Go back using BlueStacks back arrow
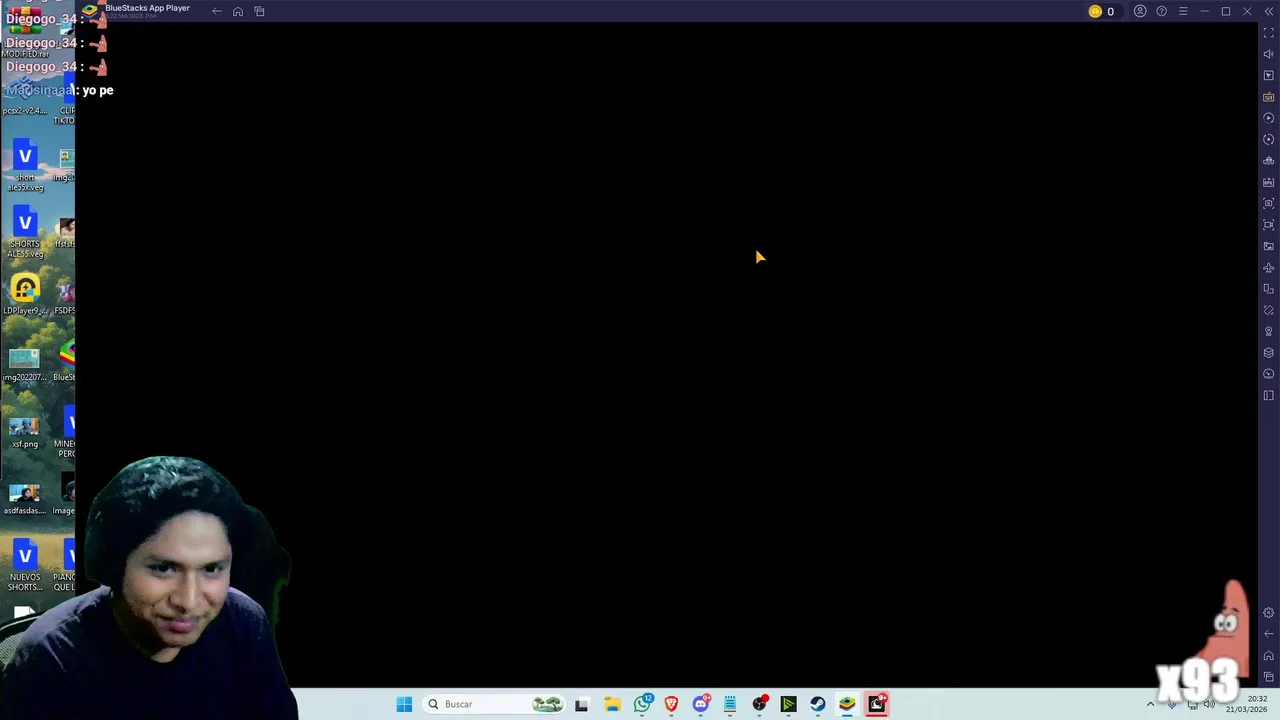 (x=217, y=11)
